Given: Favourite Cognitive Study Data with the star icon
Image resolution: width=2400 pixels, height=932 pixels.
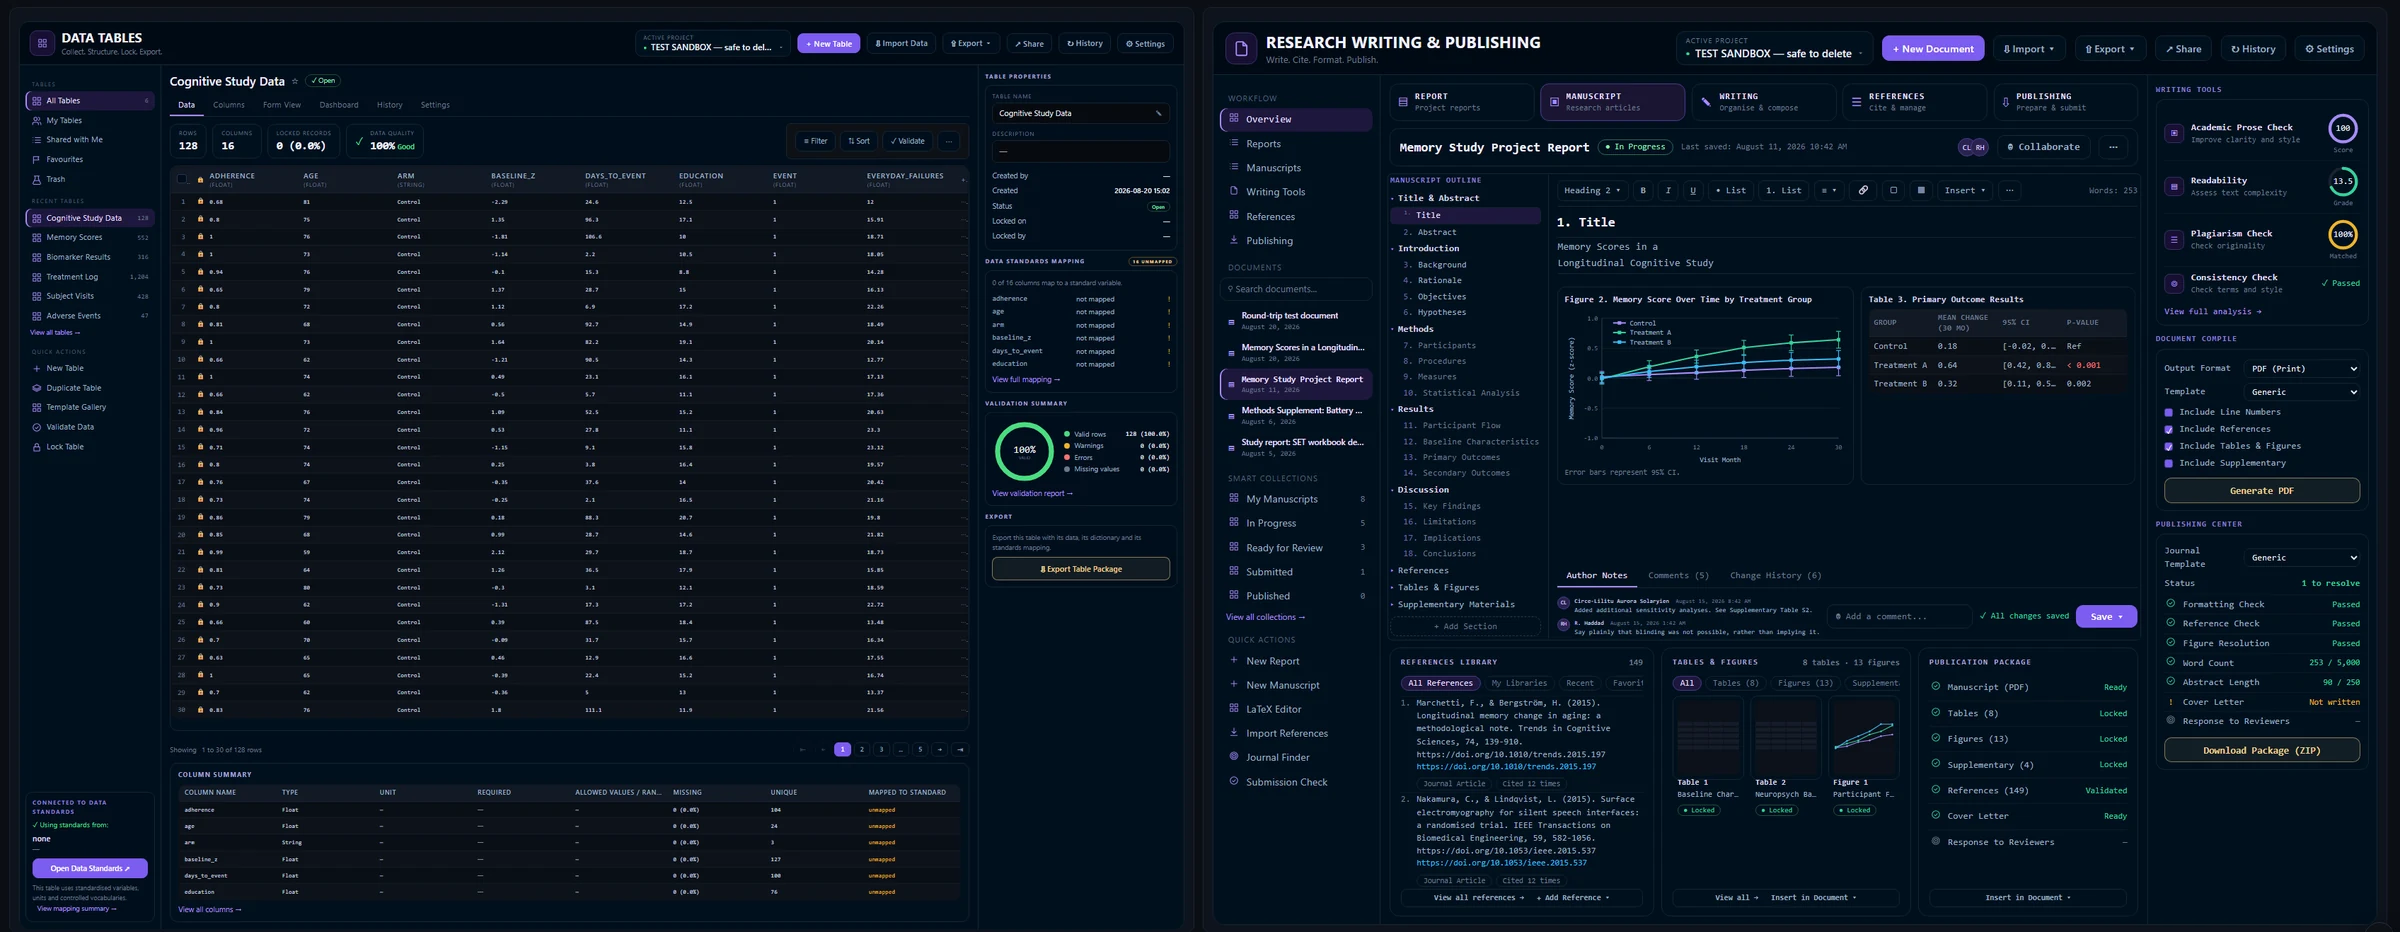Looking at the screenshot, I should coord(295,81).
